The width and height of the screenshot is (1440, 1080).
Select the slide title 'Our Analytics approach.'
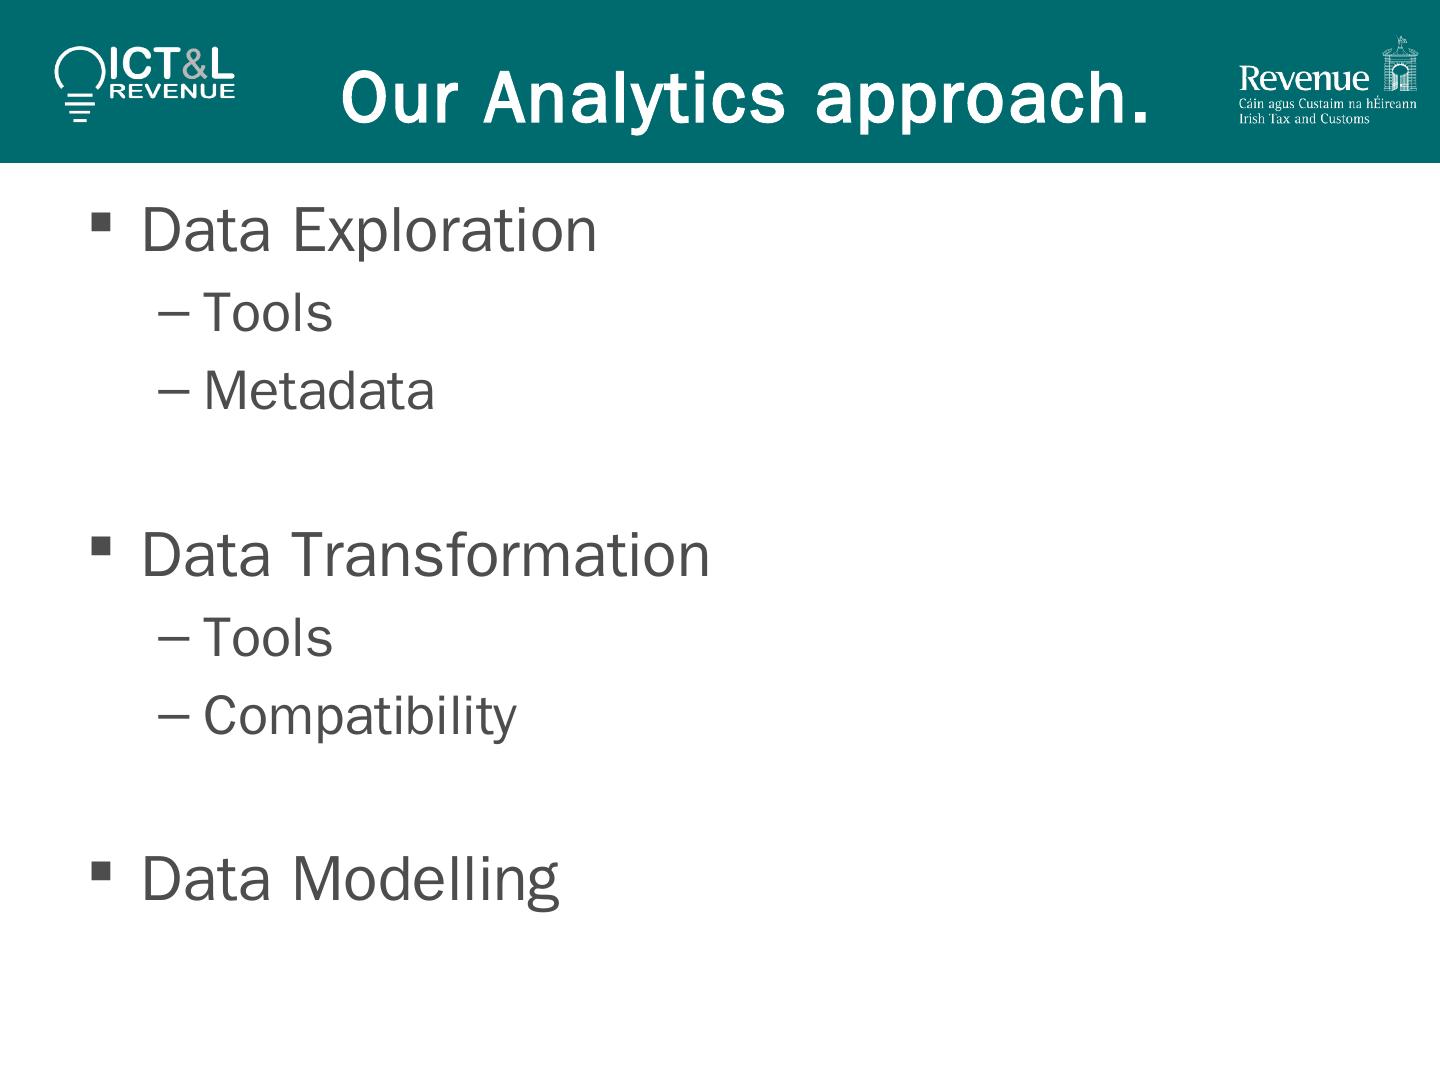click(x=745, y=97)
